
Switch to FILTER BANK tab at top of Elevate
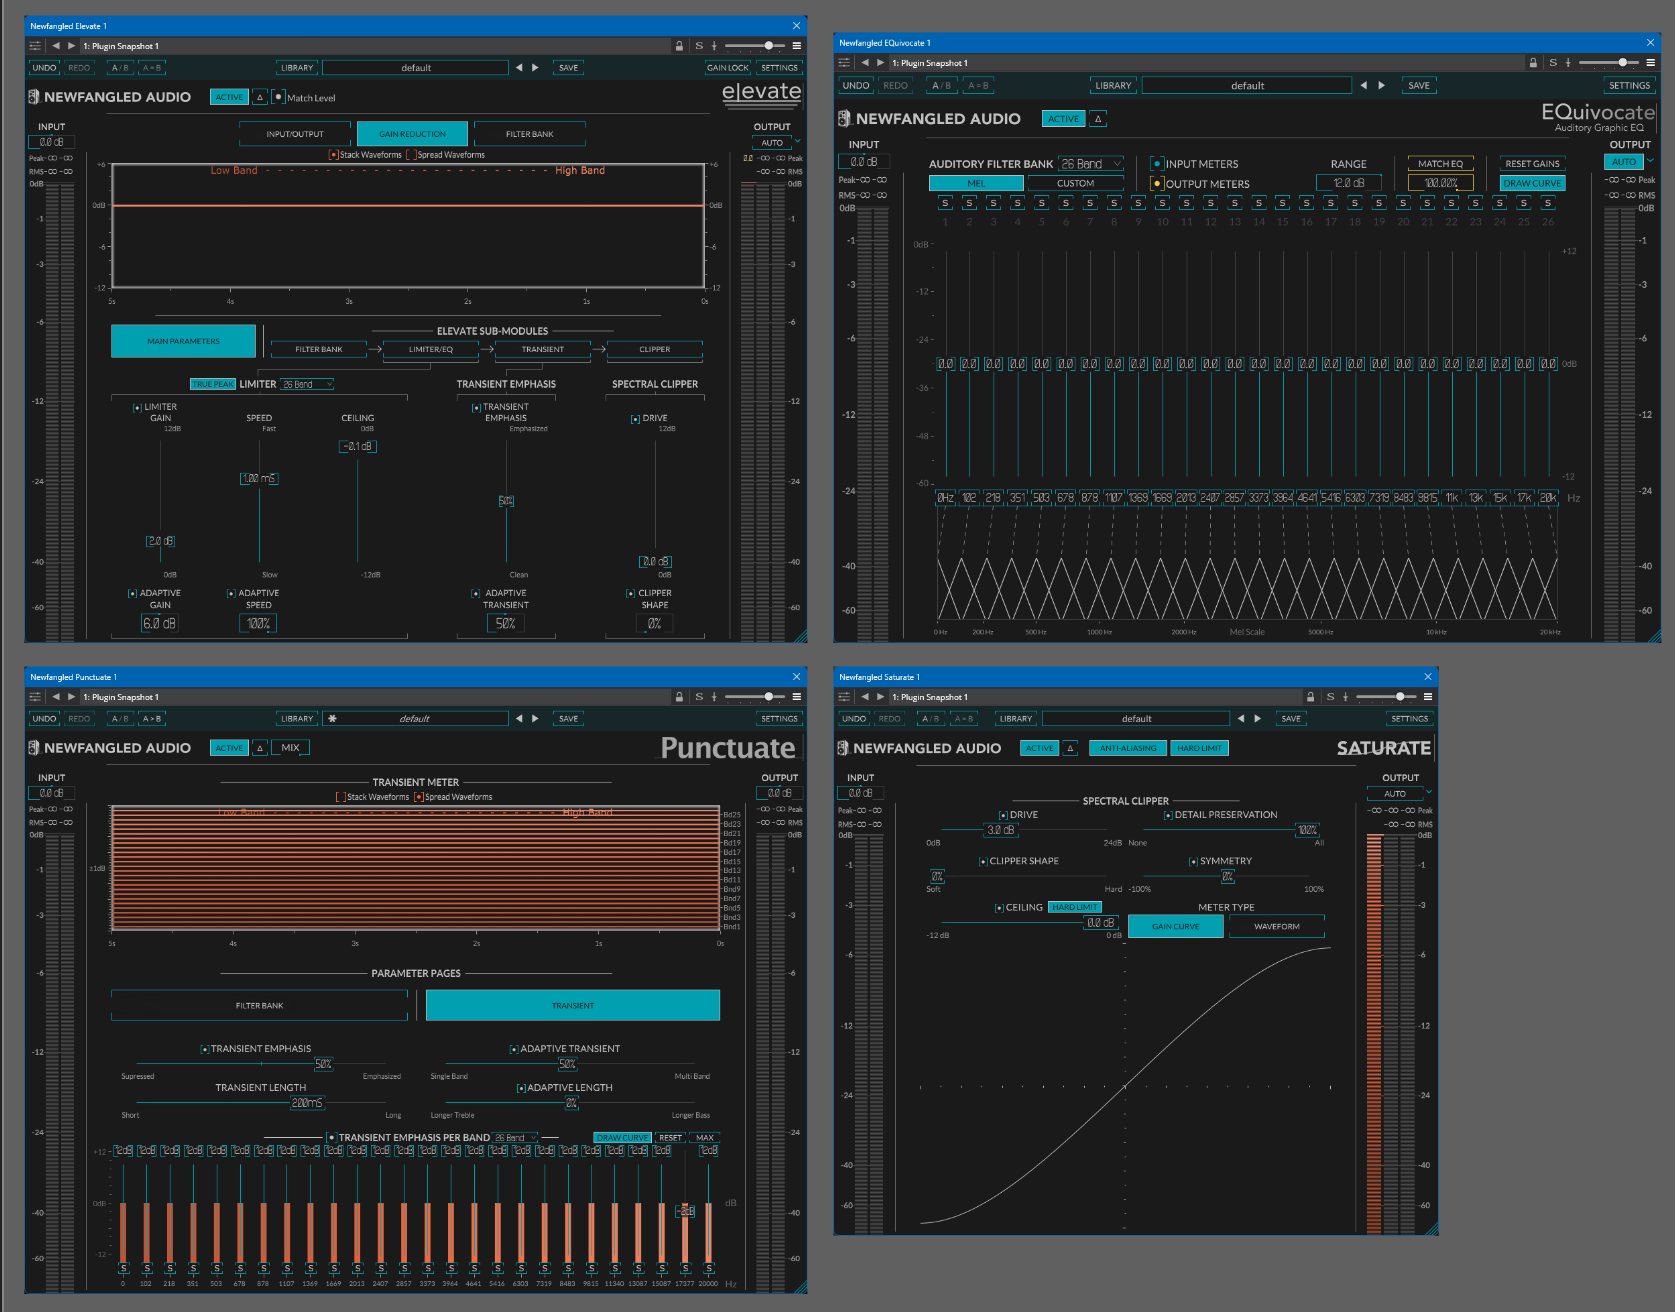pyautogui.click(x=530, y=134)
